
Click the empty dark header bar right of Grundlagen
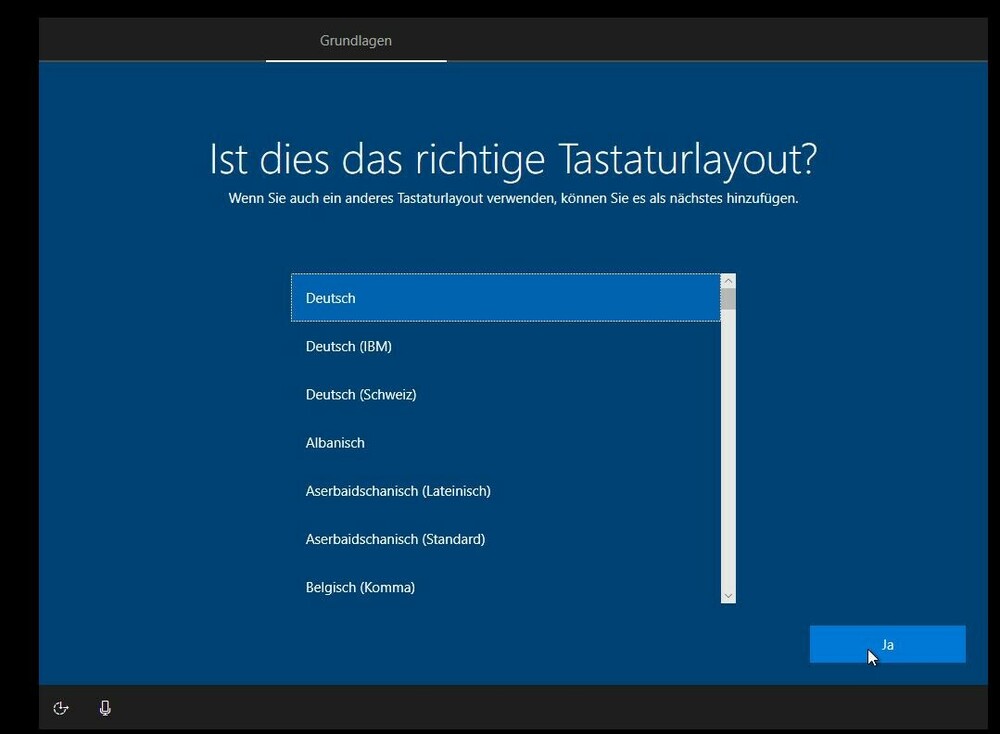tap(700, 41)
